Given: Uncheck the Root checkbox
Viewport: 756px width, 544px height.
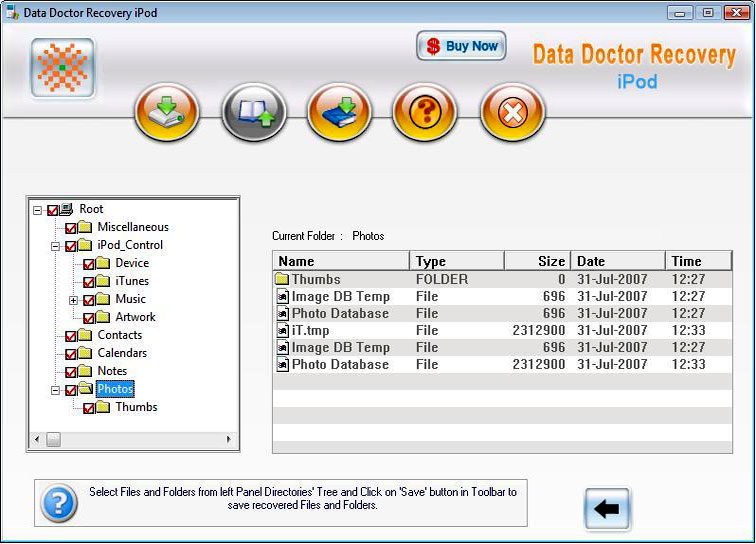Looking at the screenshot, I should pyautogui.click(x=53, y=210).
